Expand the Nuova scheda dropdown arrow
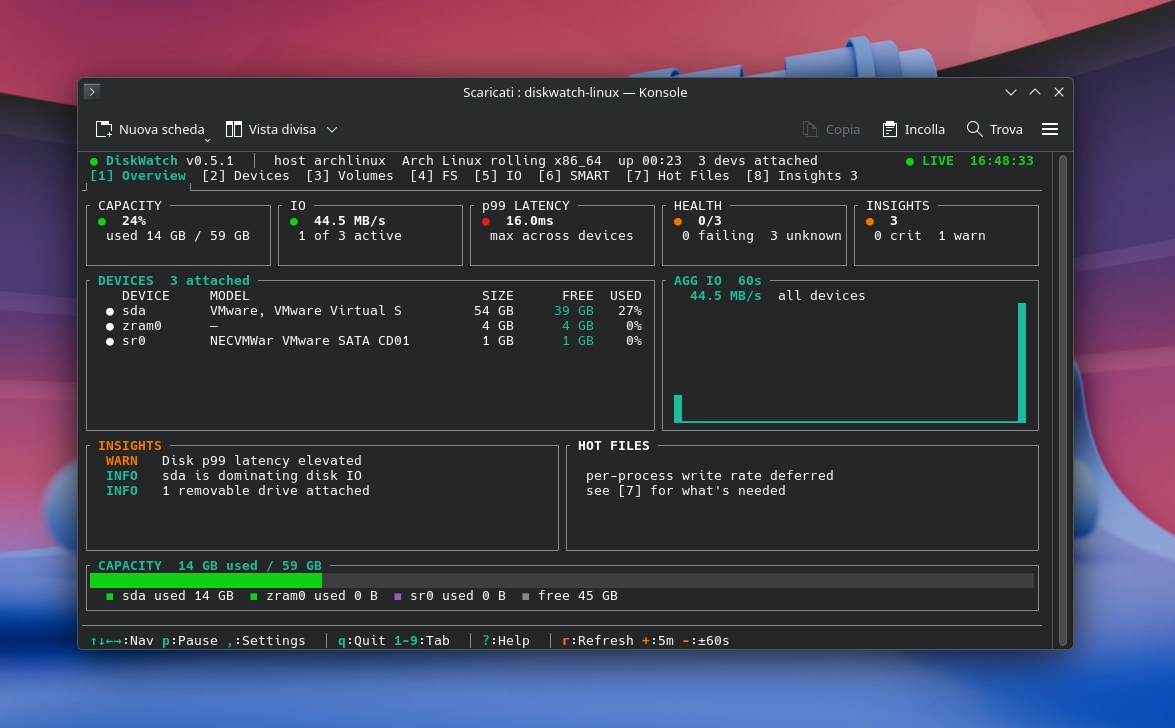Viewport: 1175px width, 728px height. pos(208,139)
